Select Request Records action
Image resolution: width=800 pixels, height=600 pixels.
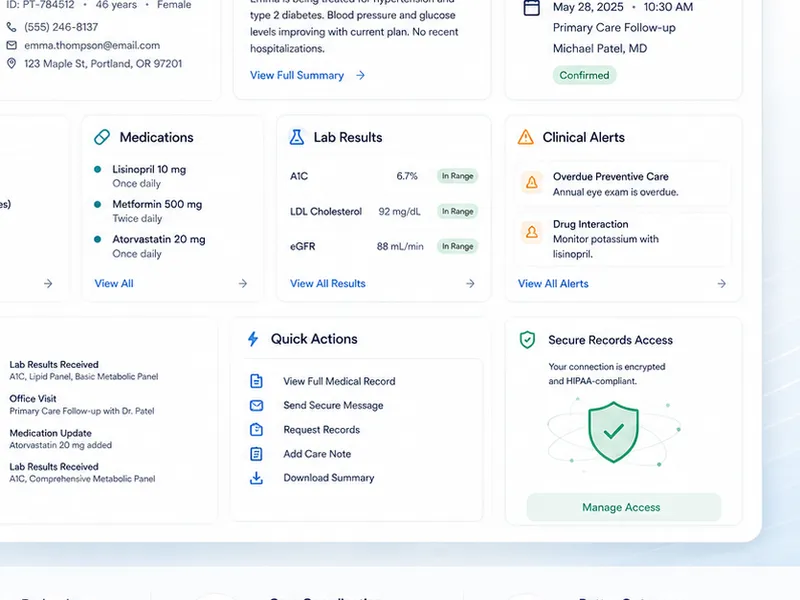pos(321,430)
